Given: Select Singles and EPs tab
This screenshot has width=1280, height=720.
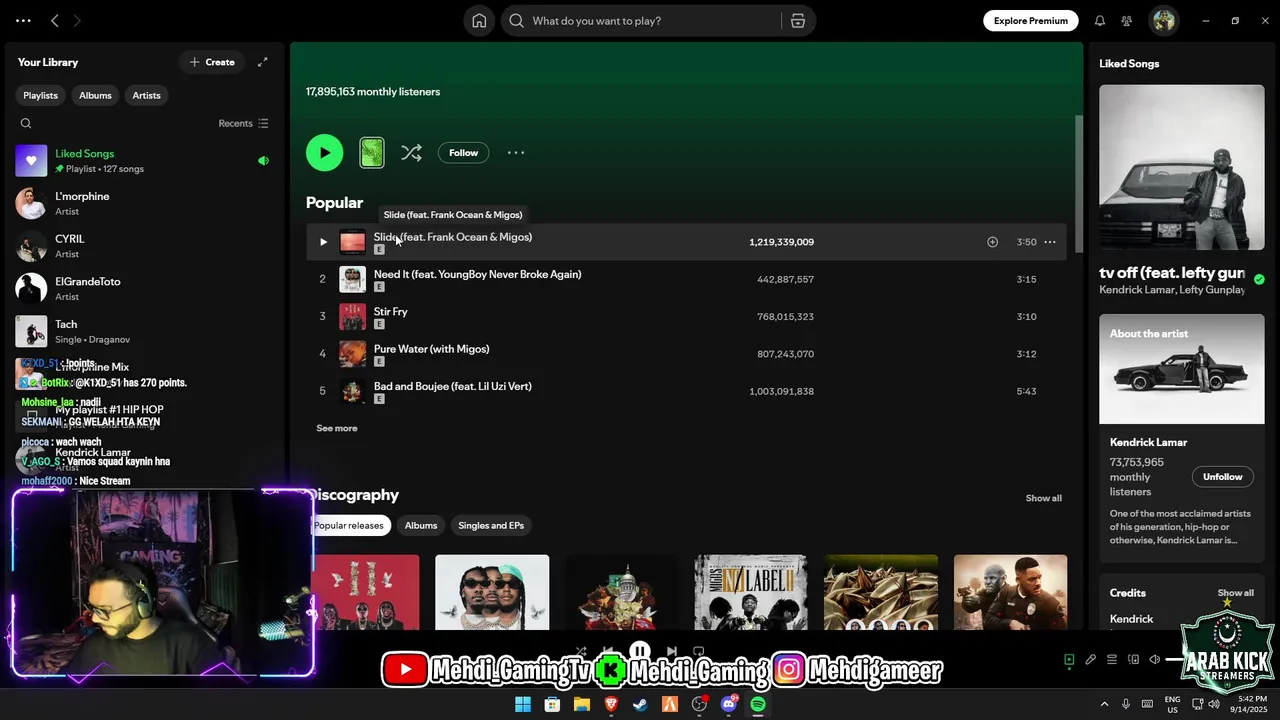Looking at the screenshot, I should pyautogui.click(x=491, y=525).
